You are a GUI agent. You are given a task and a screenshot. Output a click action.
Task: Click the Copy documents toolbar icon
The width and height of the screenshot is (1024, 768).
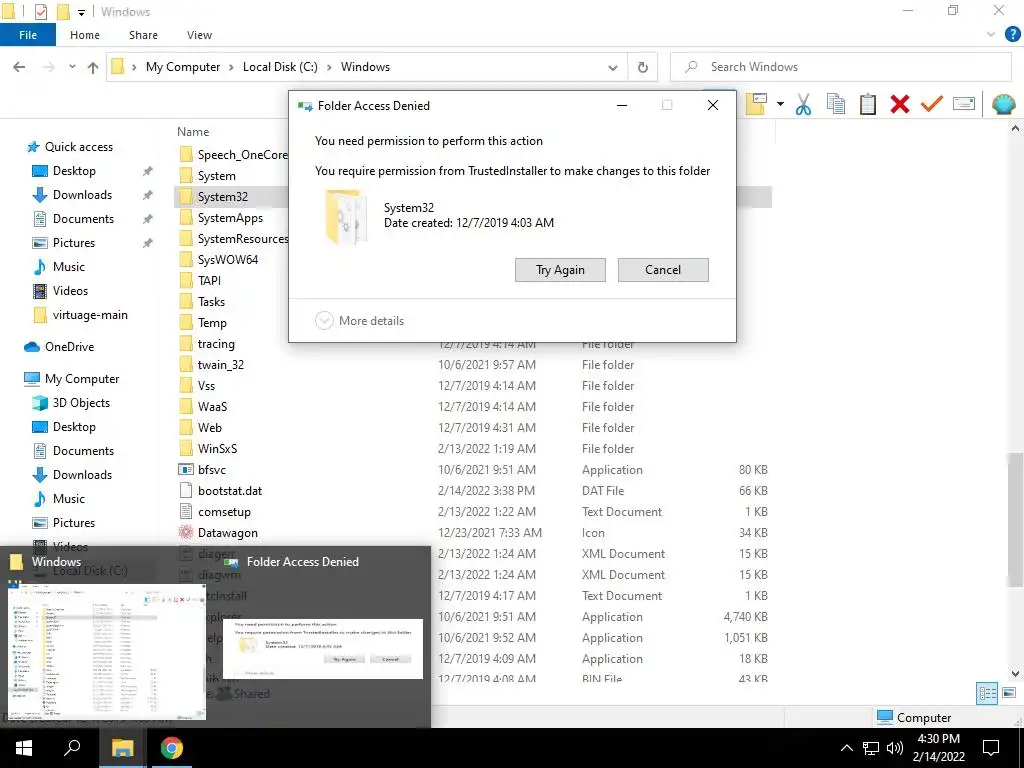[836, 104]
